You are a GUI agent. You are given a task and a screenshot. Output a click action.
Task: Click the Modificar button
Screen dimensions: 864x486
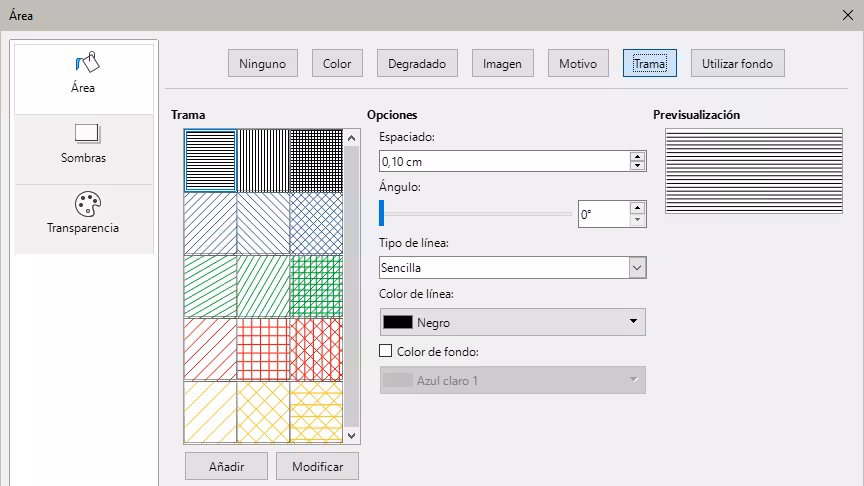pyautogui.click(x=317, y=466)
